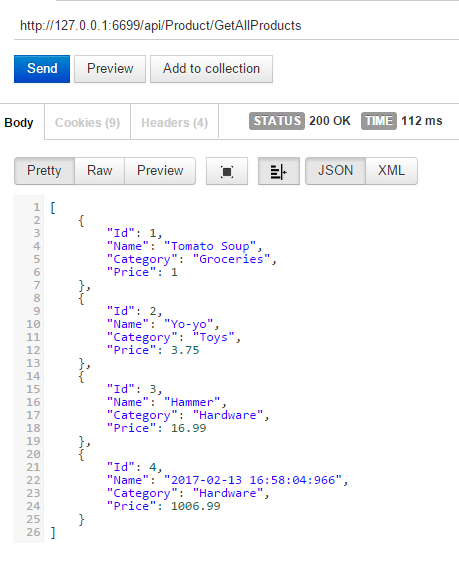
Task: Click the "Id": 2 line
Action: point(135,311)
